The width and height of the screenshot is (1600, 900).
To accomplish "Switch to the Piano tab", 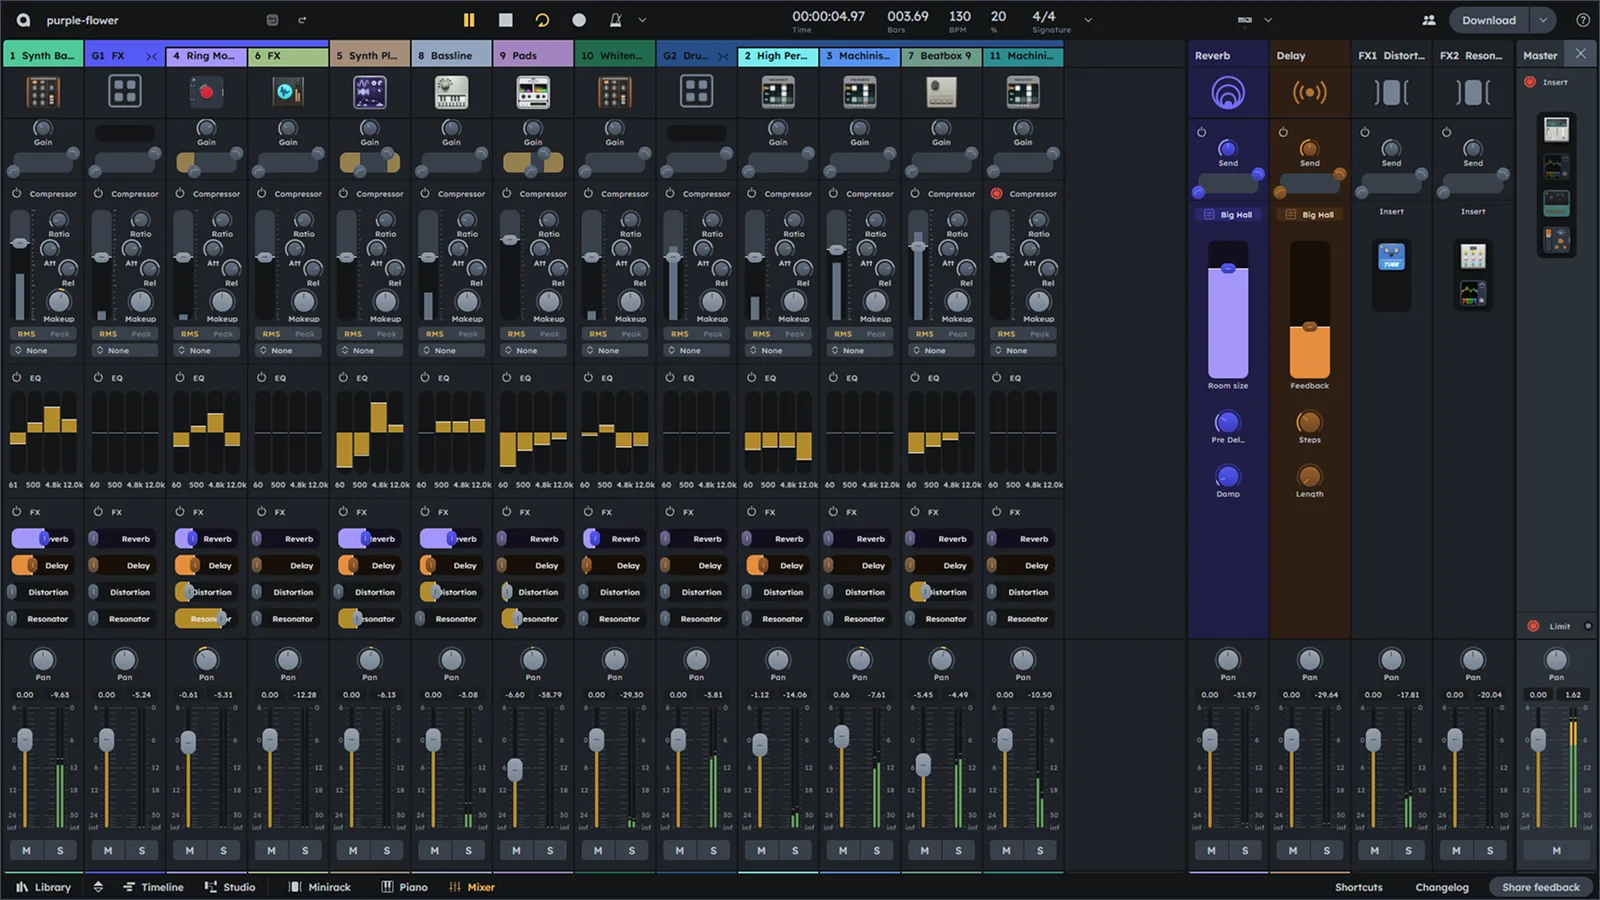I will (x=404, y=887).
